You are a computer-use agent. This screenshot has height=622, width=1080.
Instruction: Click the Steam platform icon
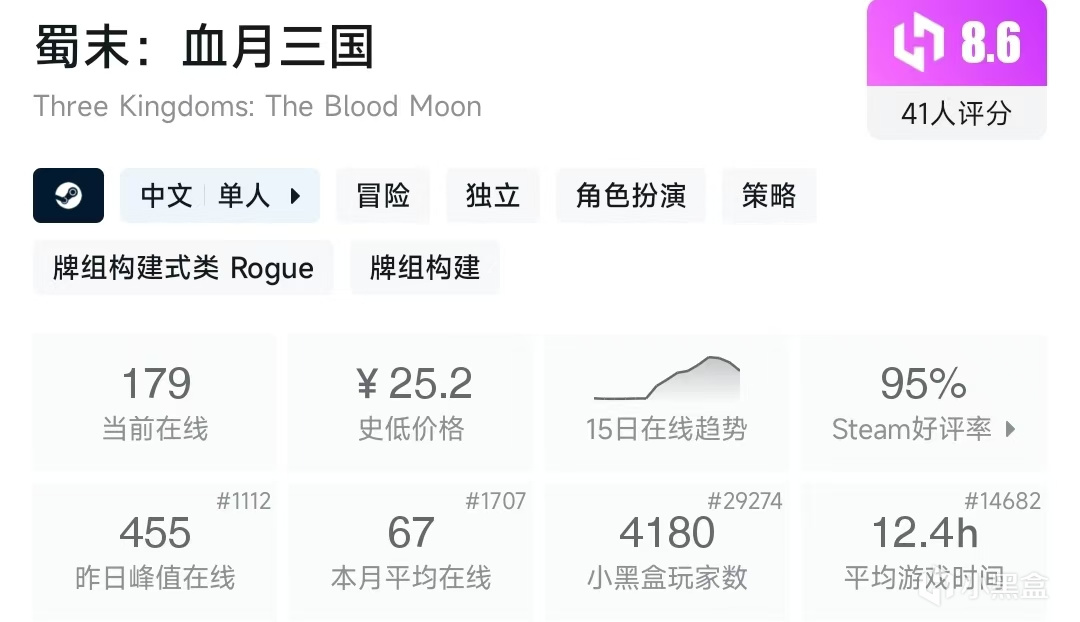[68, 195]
